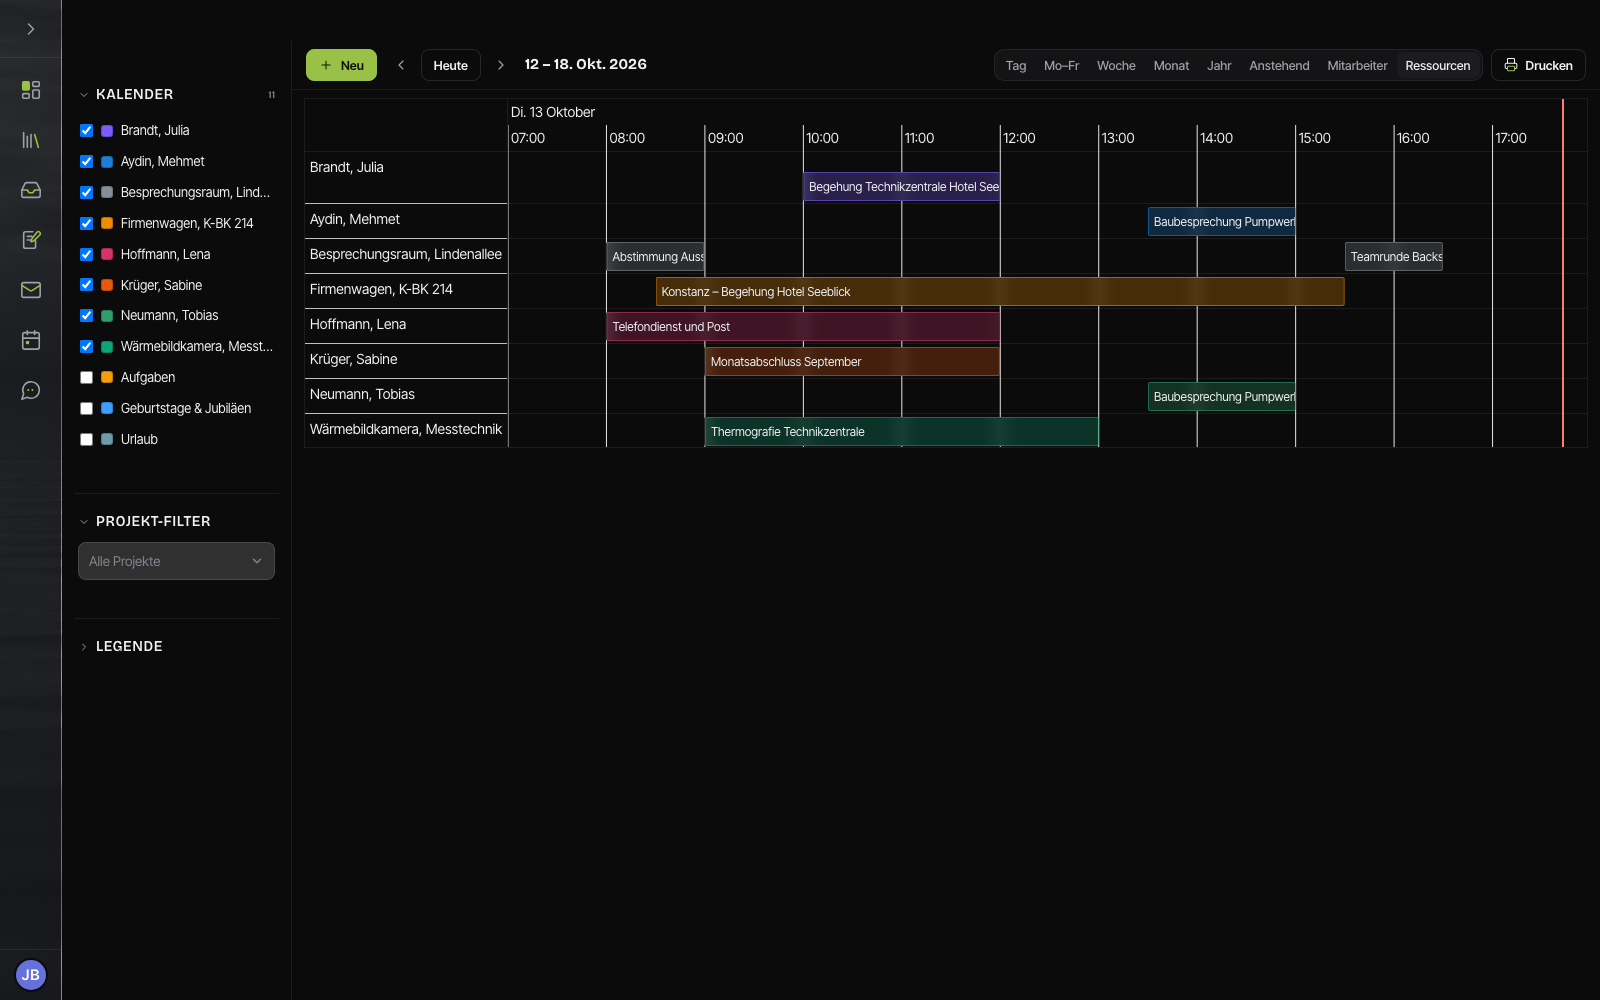The height and width of the screenshot is (1000, 1600).
Task: Go to the next week arrow
Action: click(501, 65)
